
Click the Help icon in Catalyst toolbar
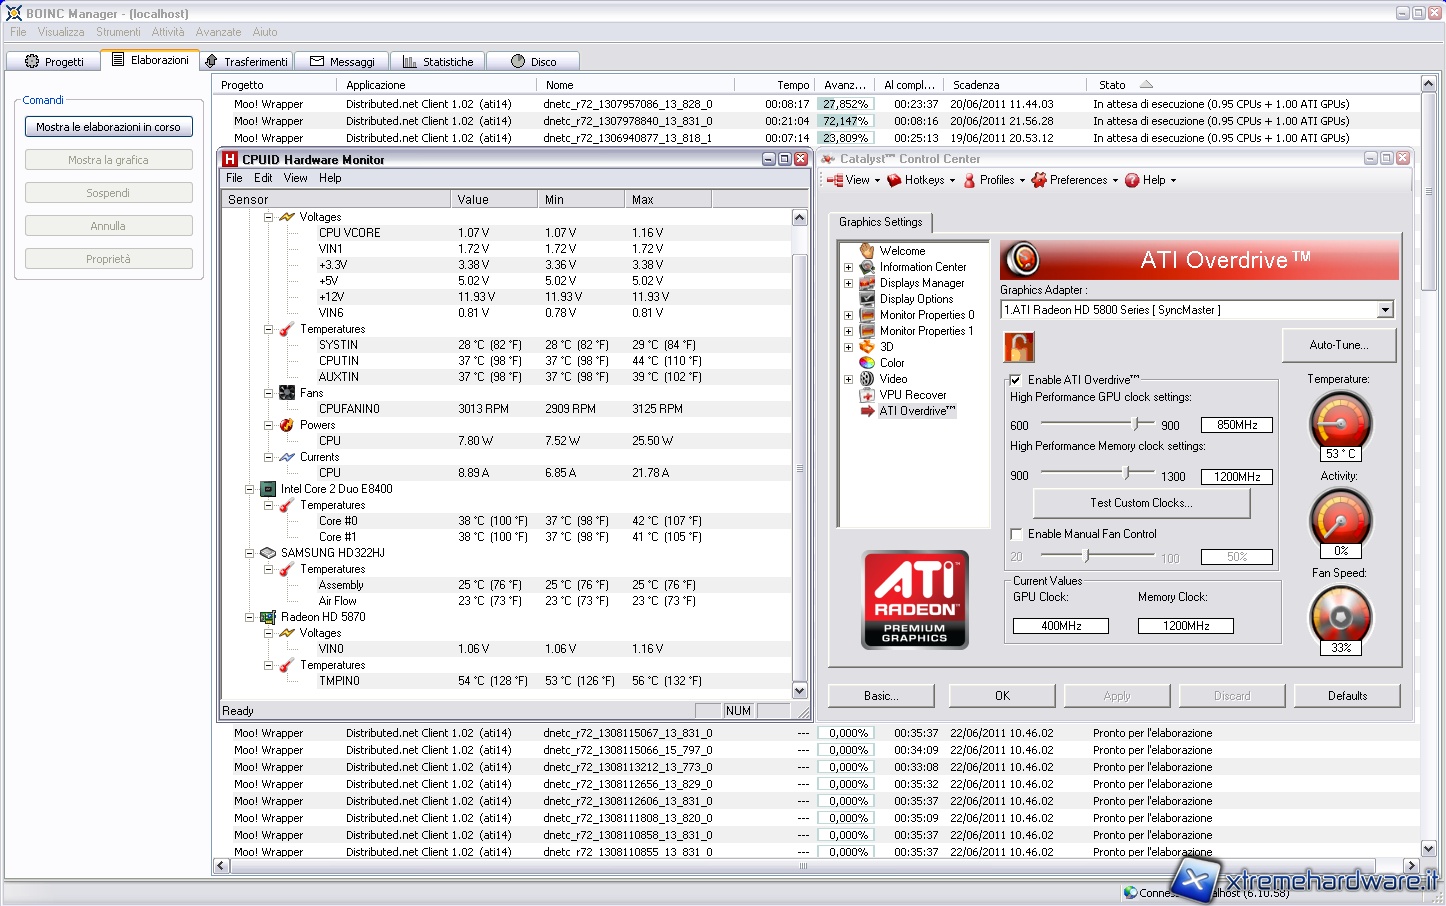(x=1132, y=180)
